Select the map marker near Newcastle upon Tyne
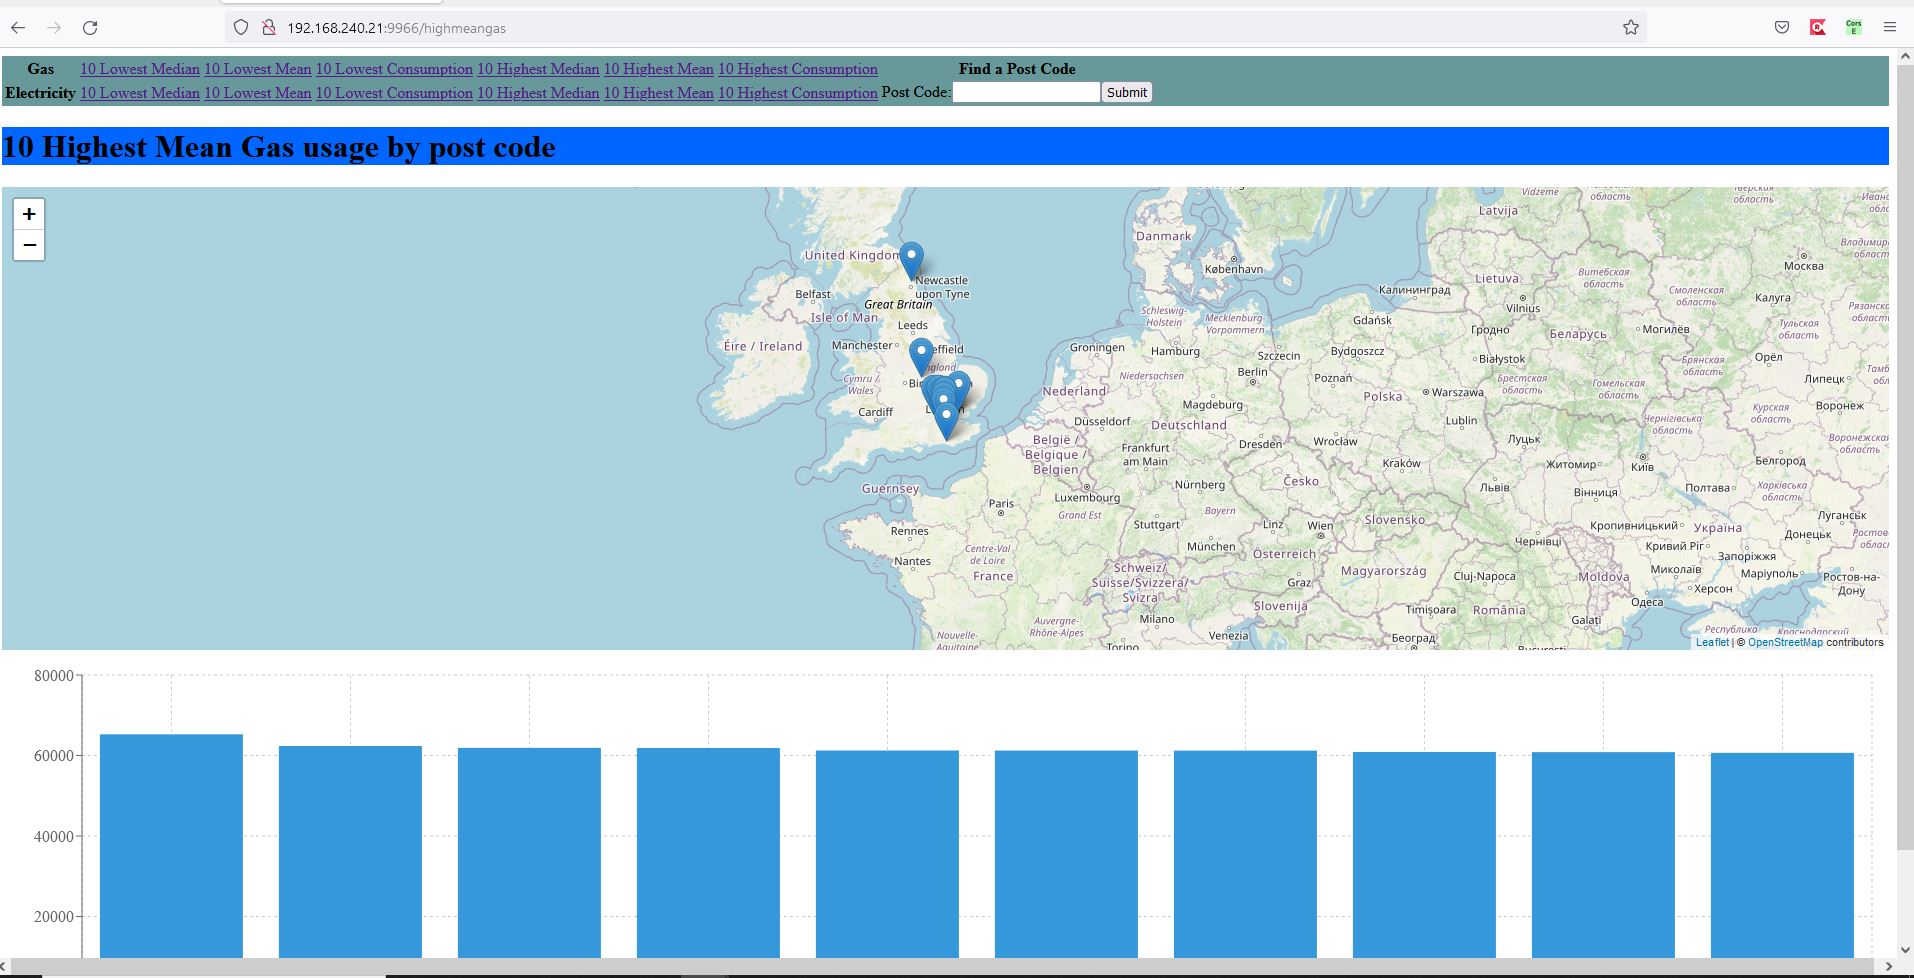Image resolution: width=1914 pixels, height=978 pixels. (911, 260)
